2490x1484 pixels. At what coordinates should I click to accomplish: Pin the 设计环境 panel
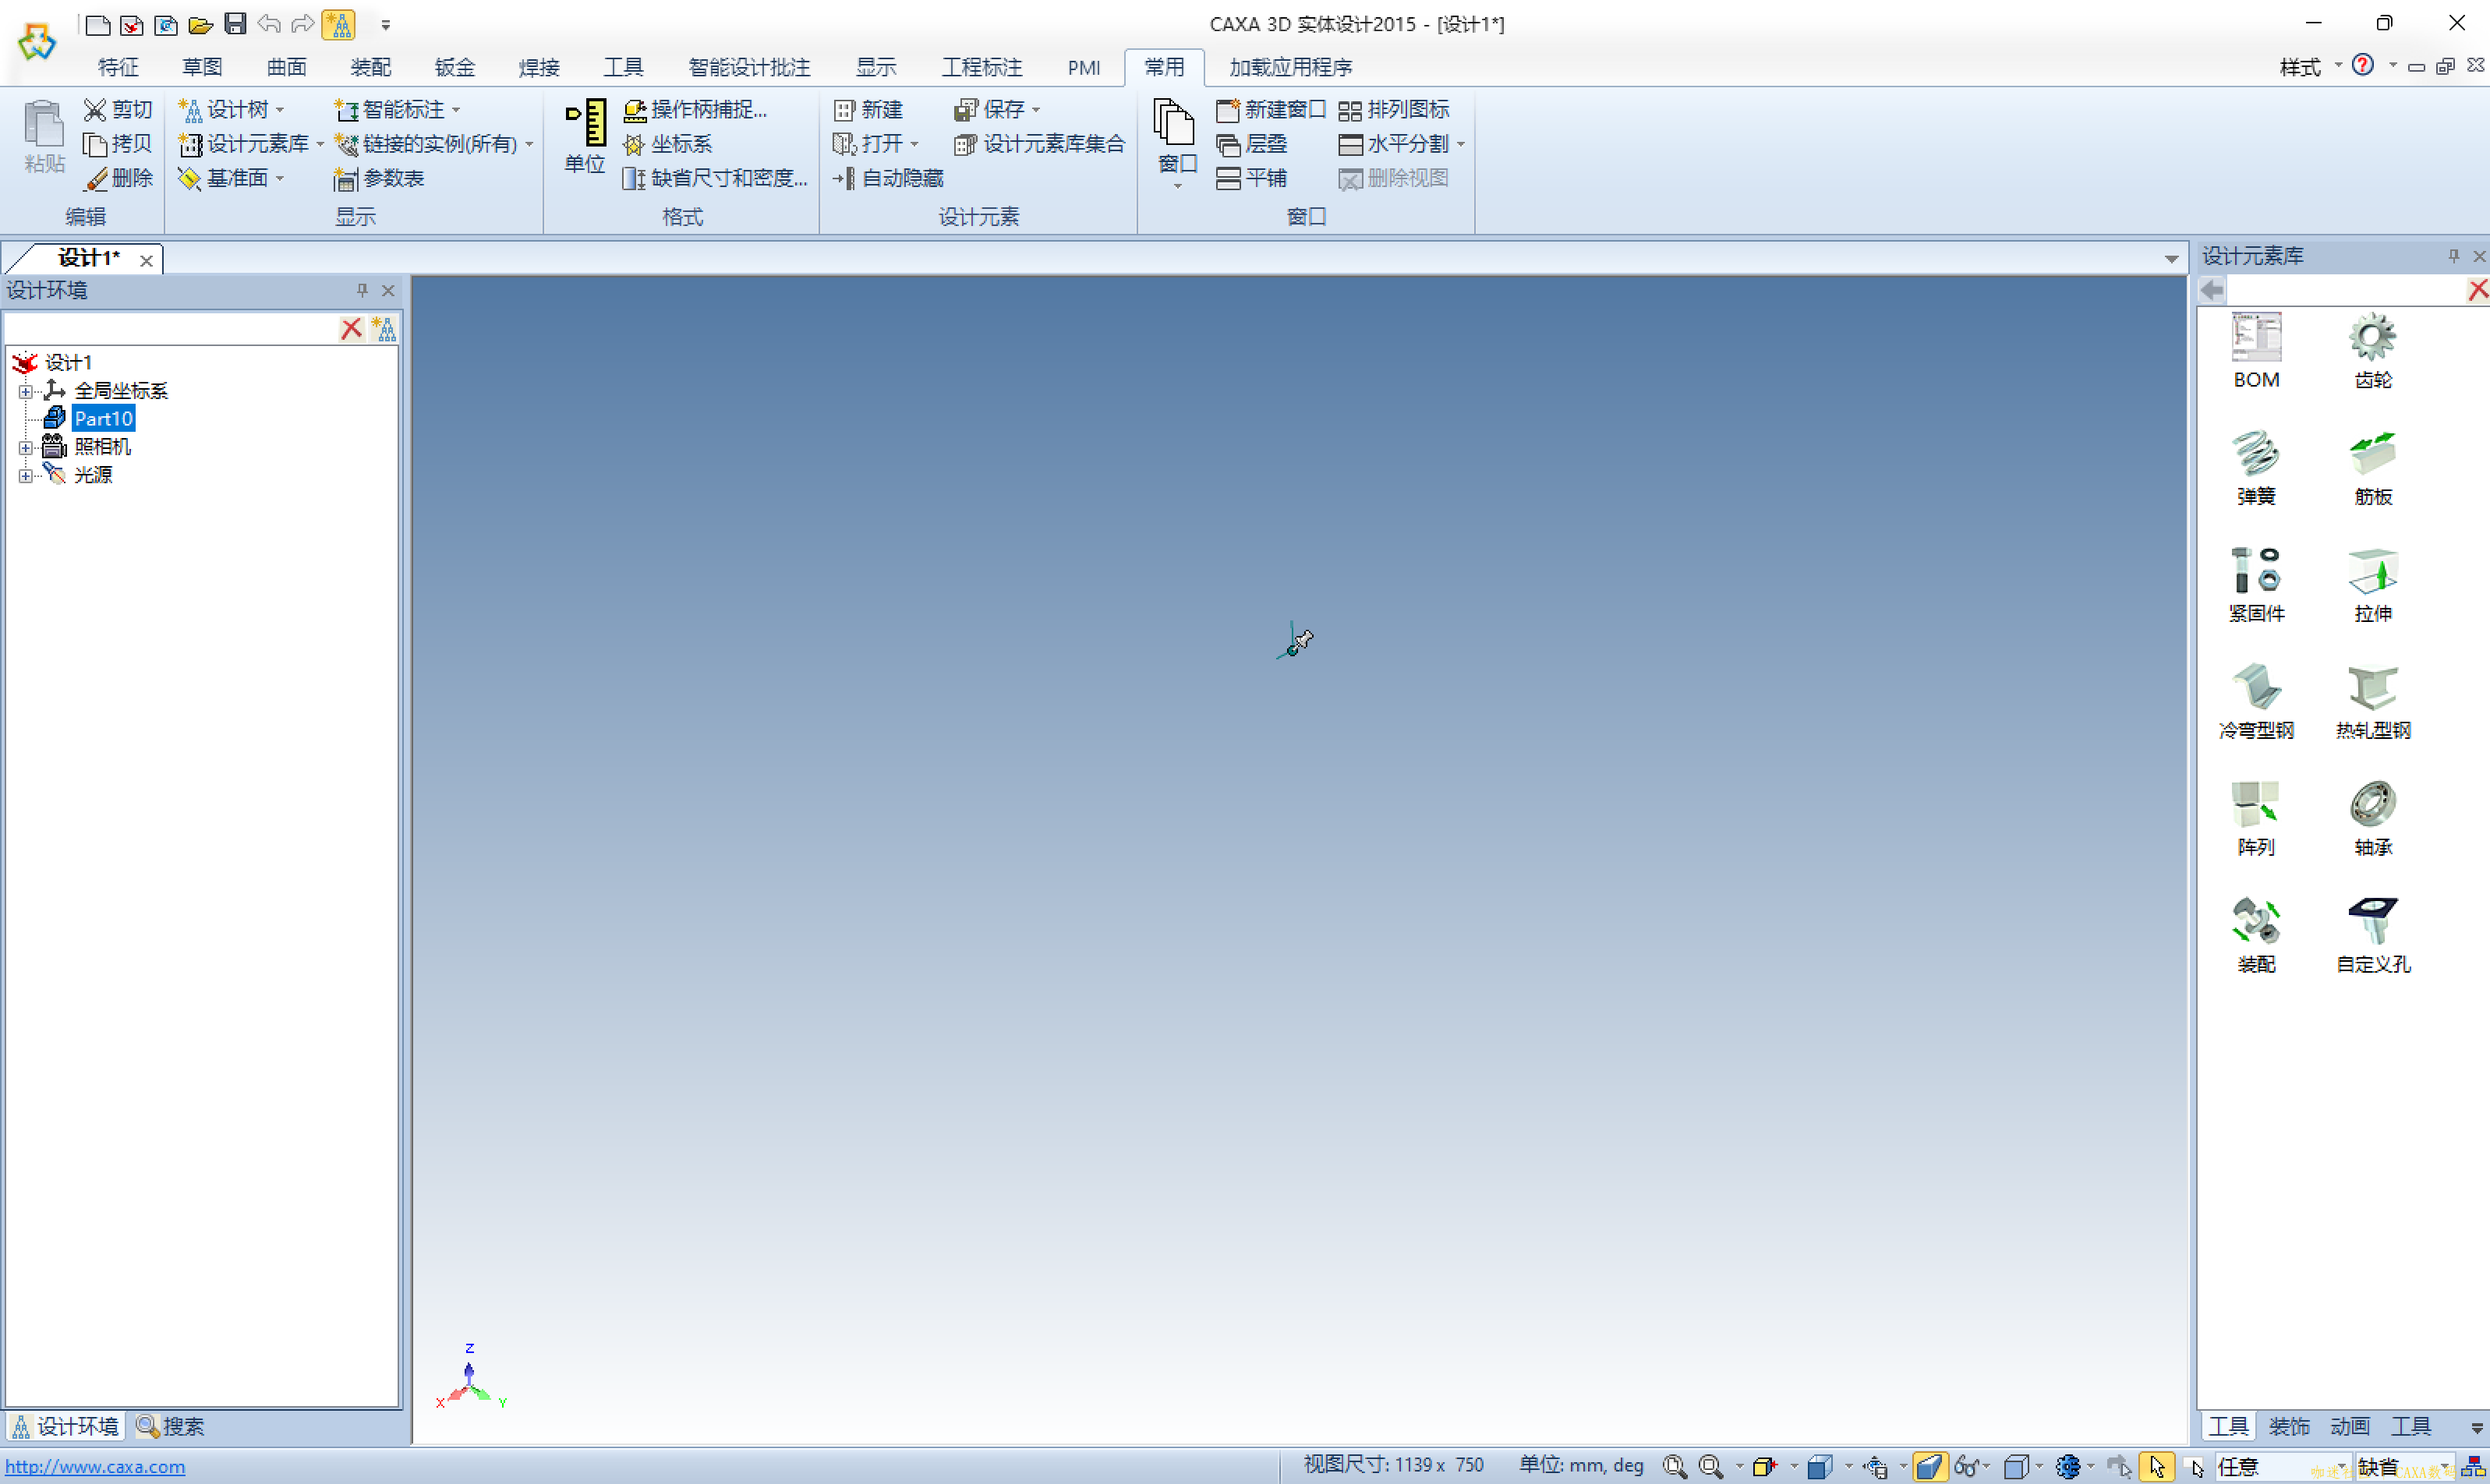pyautogui.click(x=362, y=290)
